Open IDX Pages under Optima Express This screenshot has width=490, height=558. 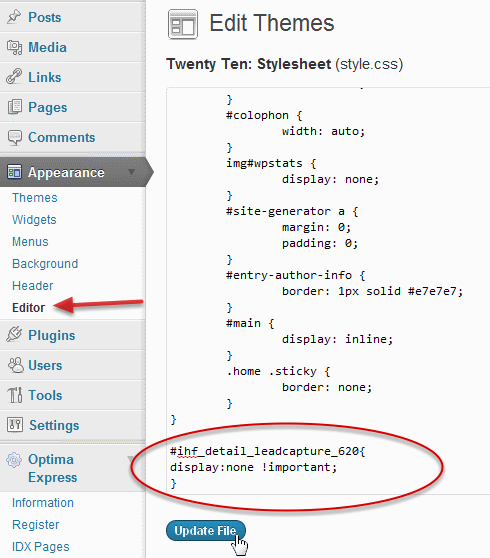[x=41, y=547]
